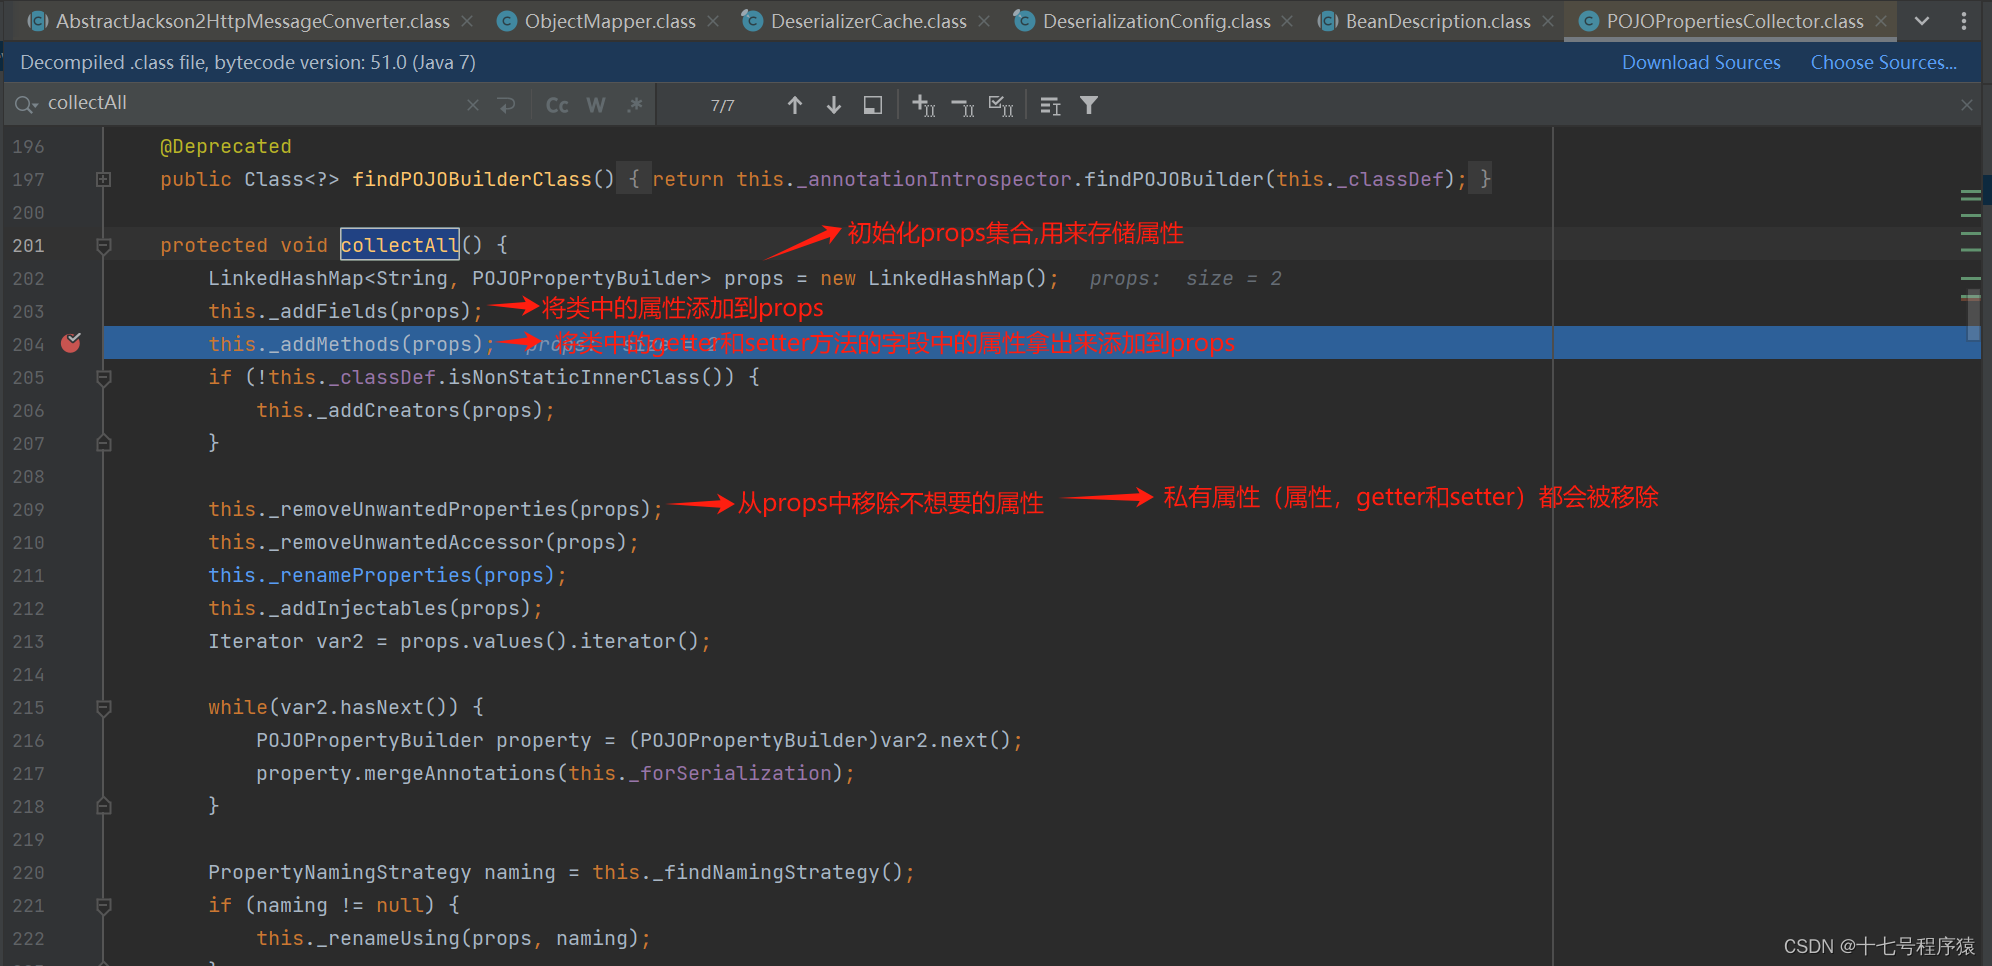Toggle breakpoint on line 204
The height and width of the screenshot is (966, 1992).
coord(71,343)
